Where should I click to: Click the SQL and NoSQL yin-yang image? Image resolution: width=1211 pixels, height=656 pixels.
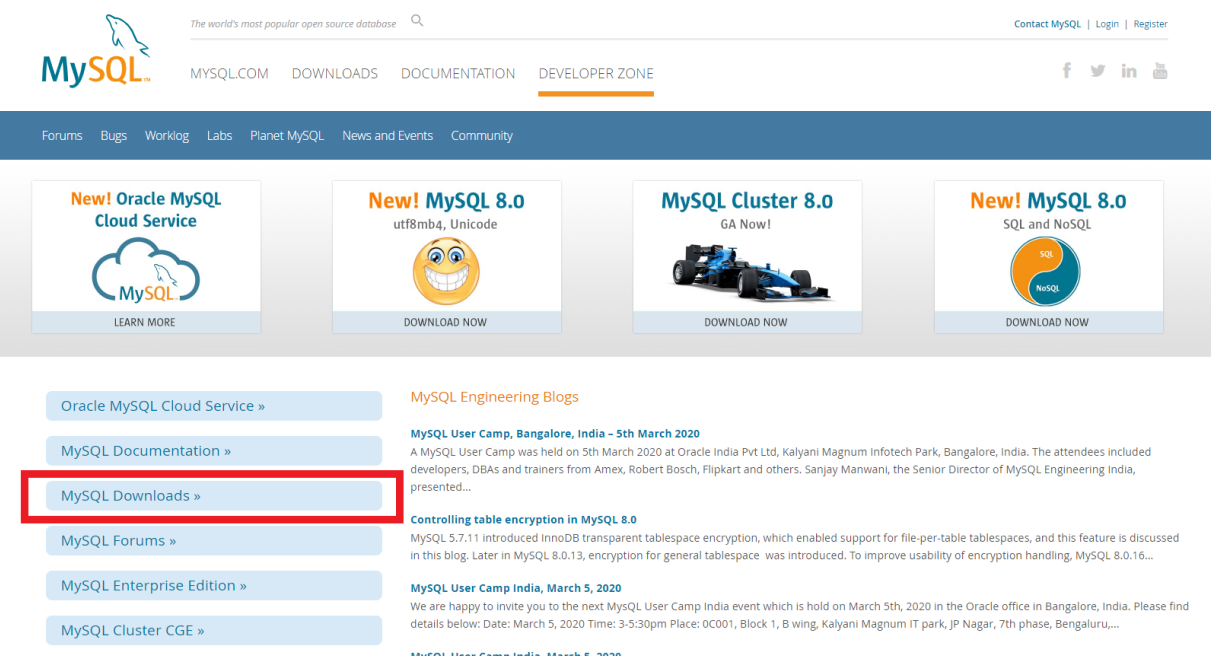pyautogui.click(x=1047, y=271)
